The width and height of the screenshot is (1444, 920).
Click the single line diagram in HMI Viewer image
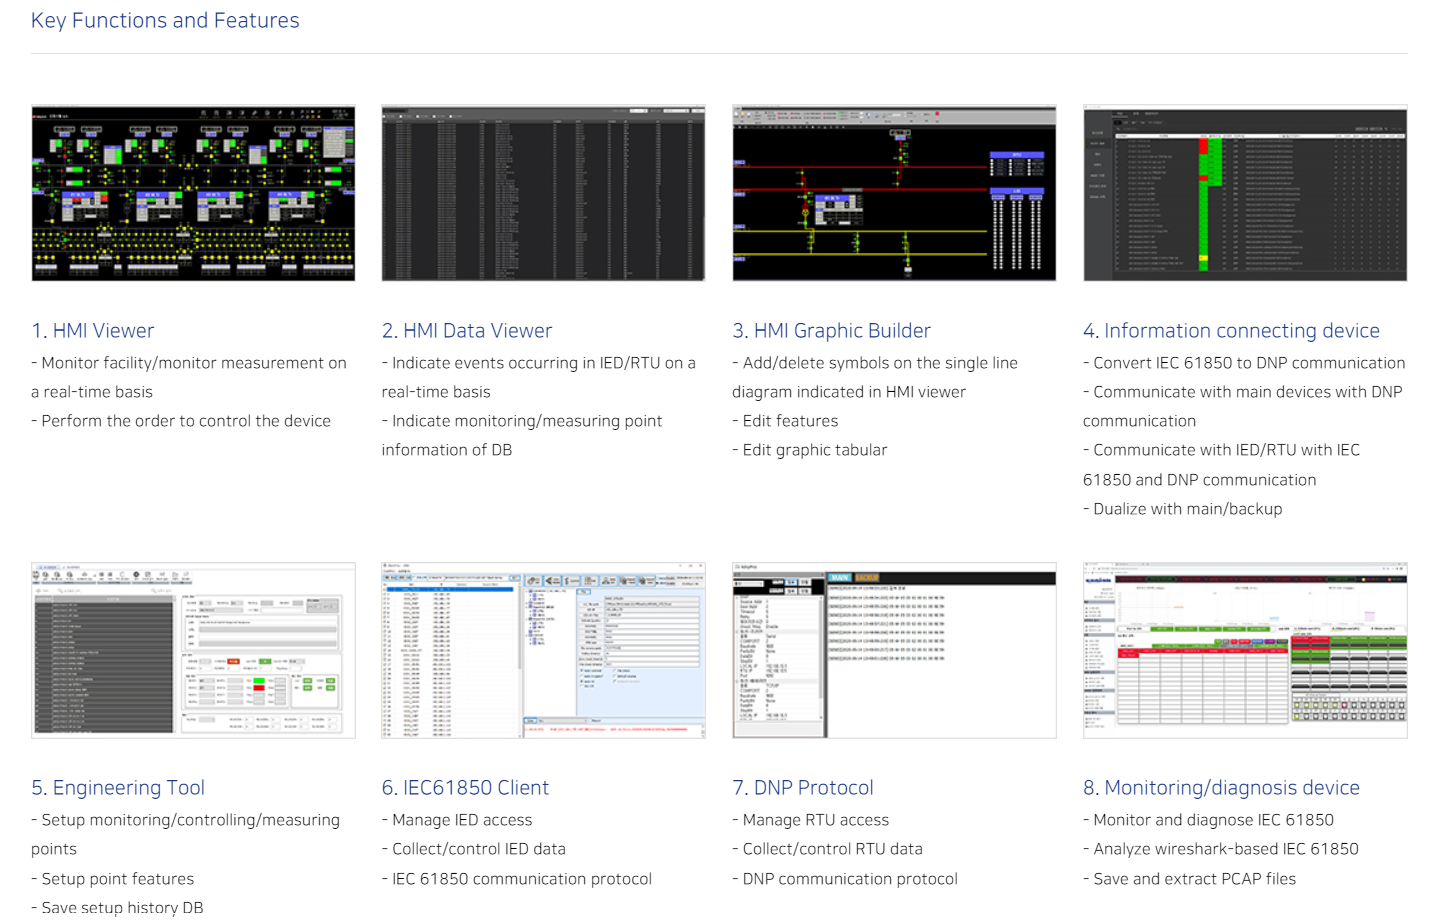click(x=193, y=200)
